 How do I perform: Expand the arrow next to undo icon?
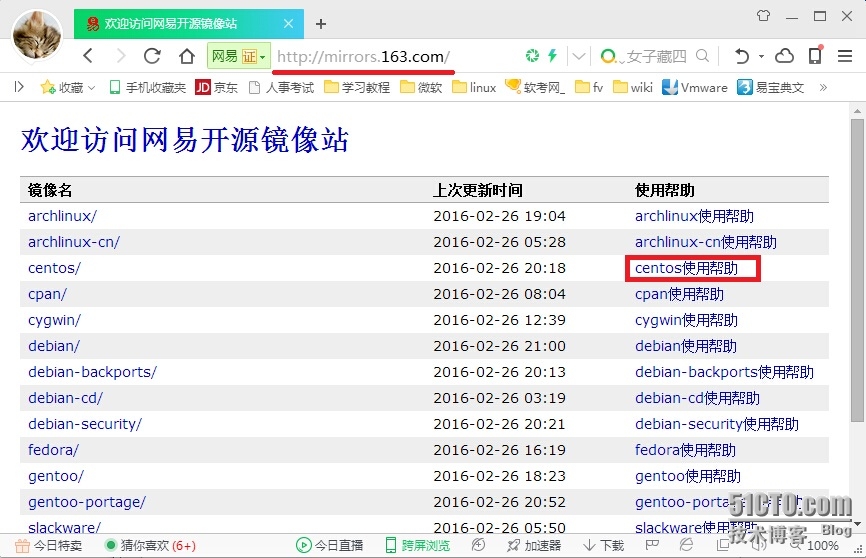pyautogui.click(x=761, y=56)
